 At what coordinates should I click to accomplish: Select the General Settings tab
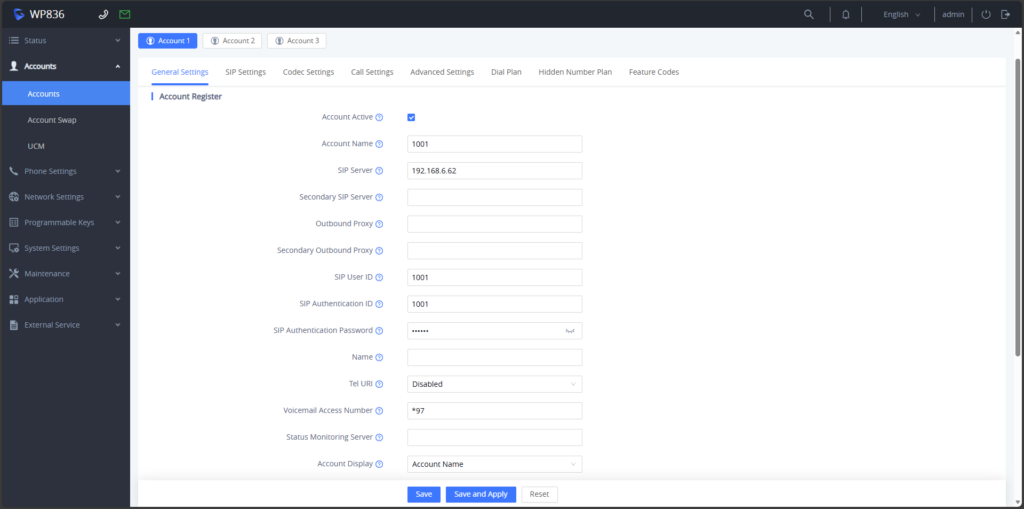(x=180, y=72)
